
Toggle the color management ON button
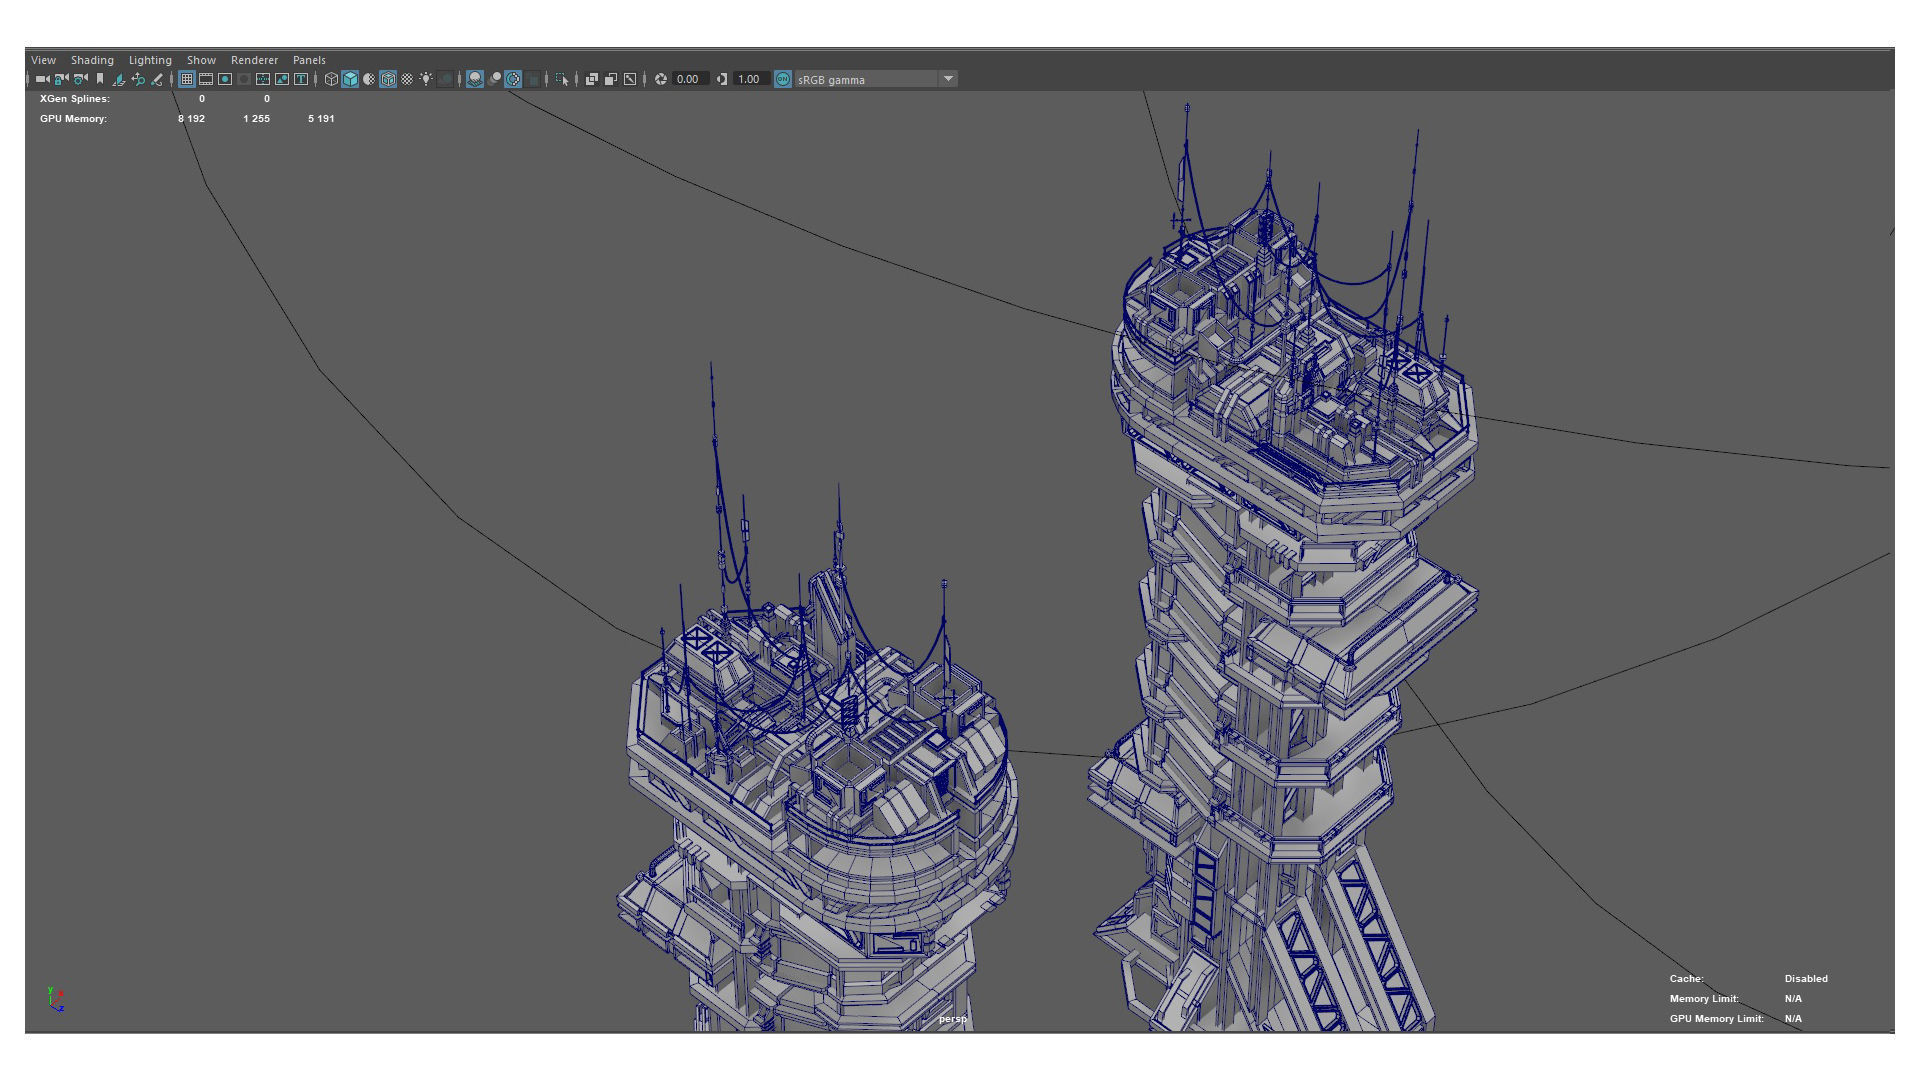pos(783,79)
